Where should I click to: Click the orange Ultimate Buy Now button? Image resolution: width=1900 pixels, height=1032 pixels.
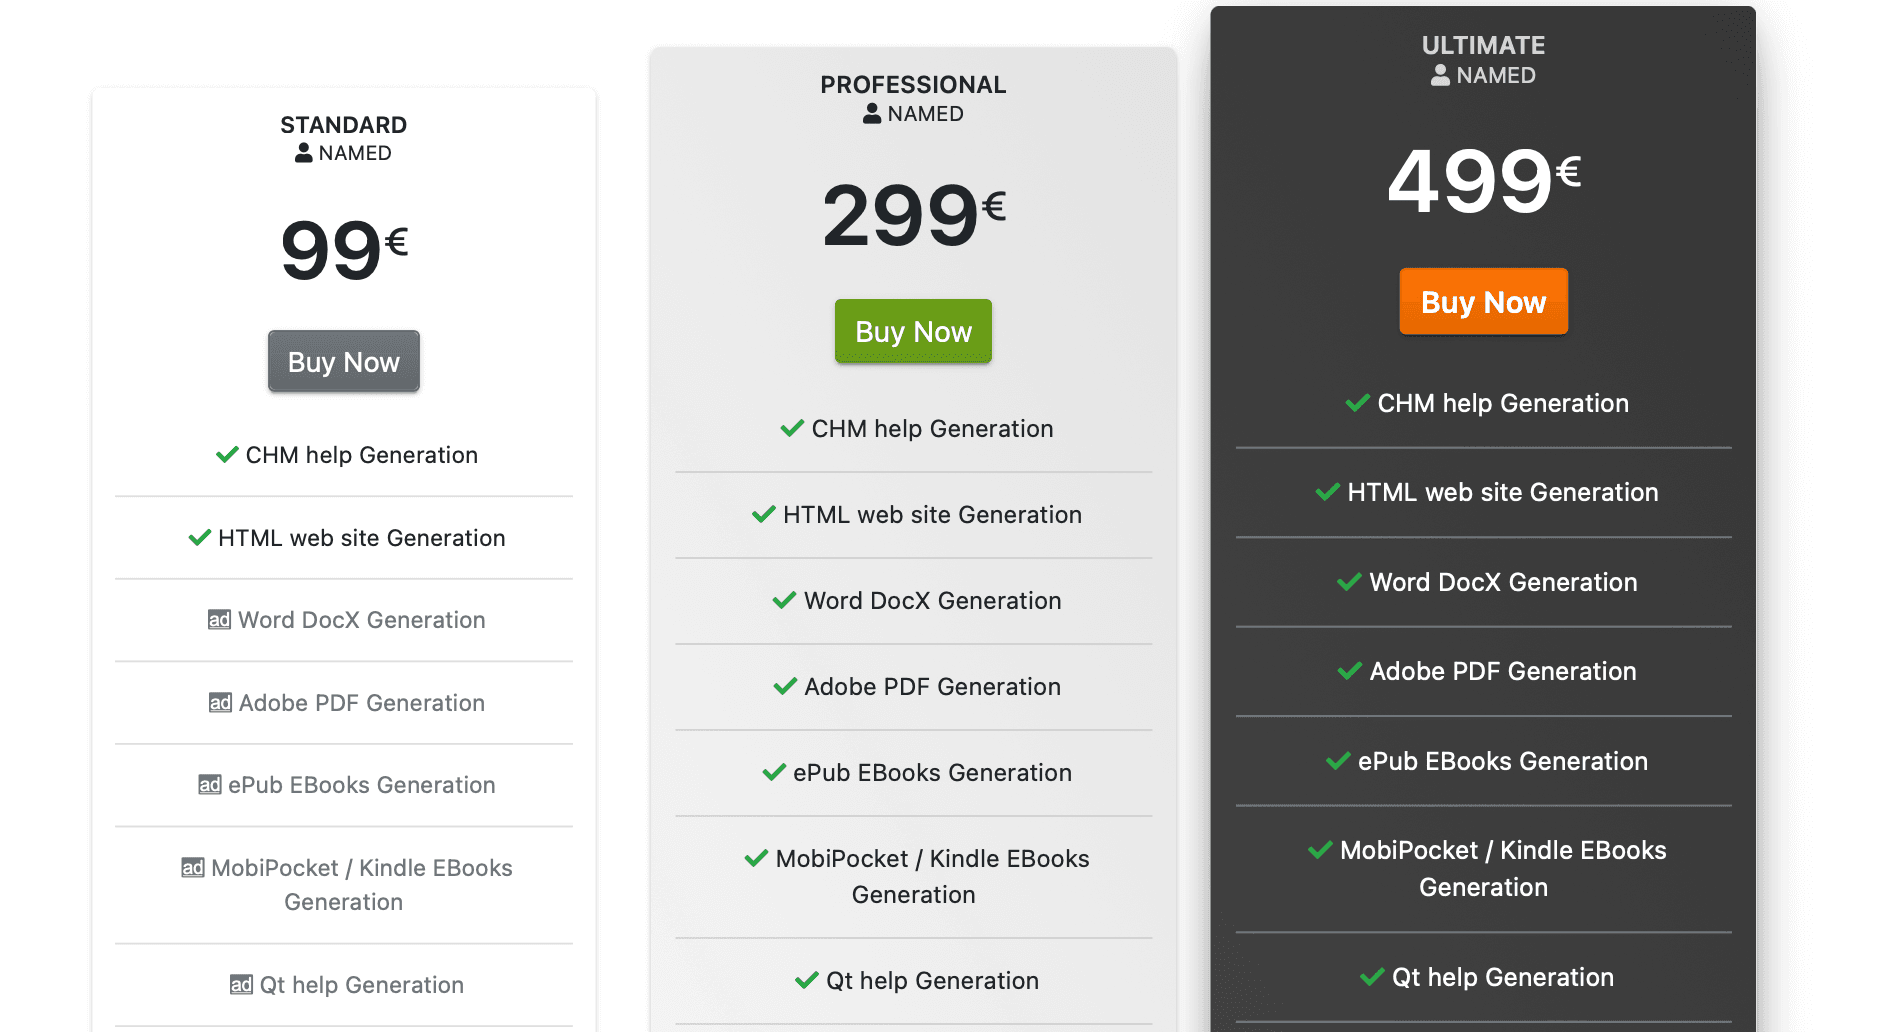point(1483,301)
